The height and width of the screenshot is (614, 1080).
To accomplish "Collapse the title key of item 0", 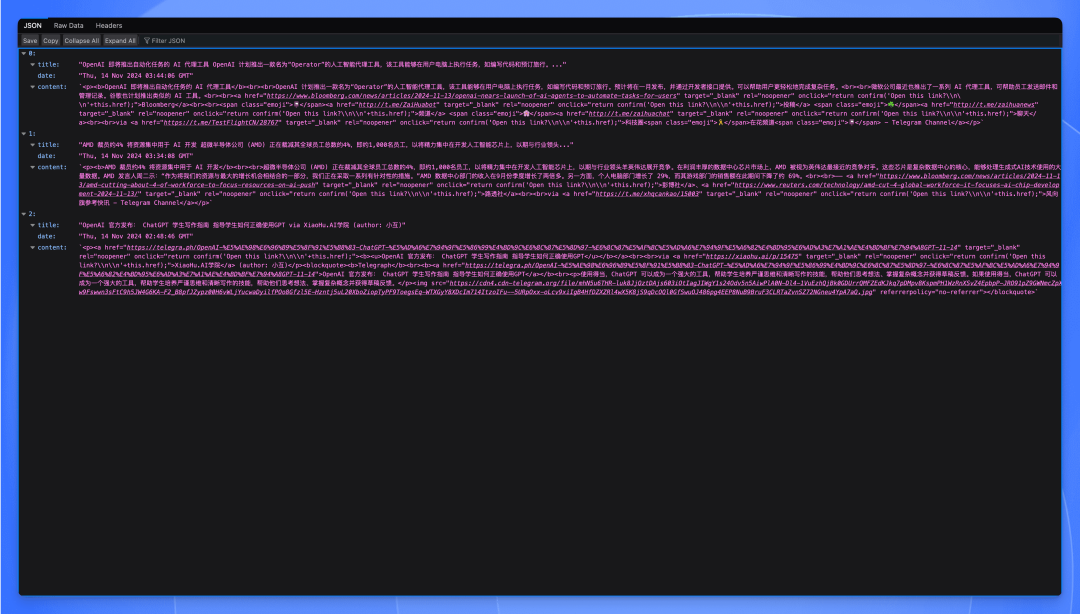I will [32, 65].
